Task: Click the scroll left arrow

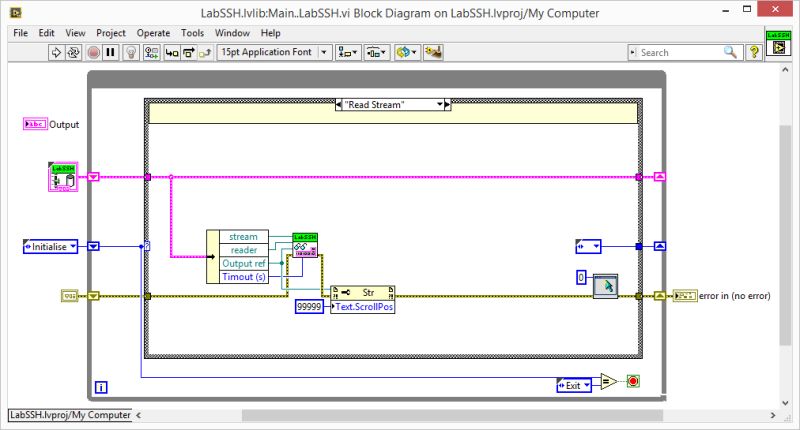Action: coord(138,415)
